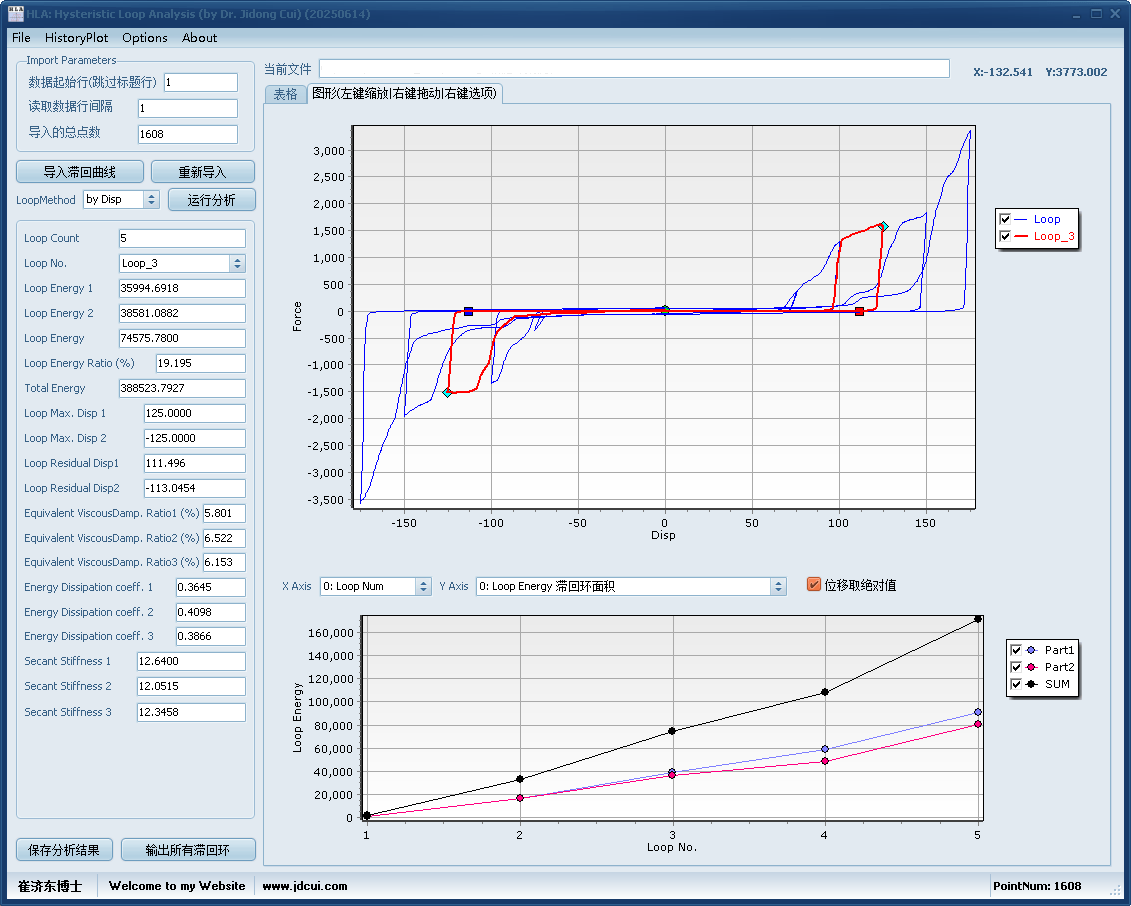Toggle the blue Loop series checkbox in legend
Viewport: 1131px width, 906px height.
coord(1005,219)
